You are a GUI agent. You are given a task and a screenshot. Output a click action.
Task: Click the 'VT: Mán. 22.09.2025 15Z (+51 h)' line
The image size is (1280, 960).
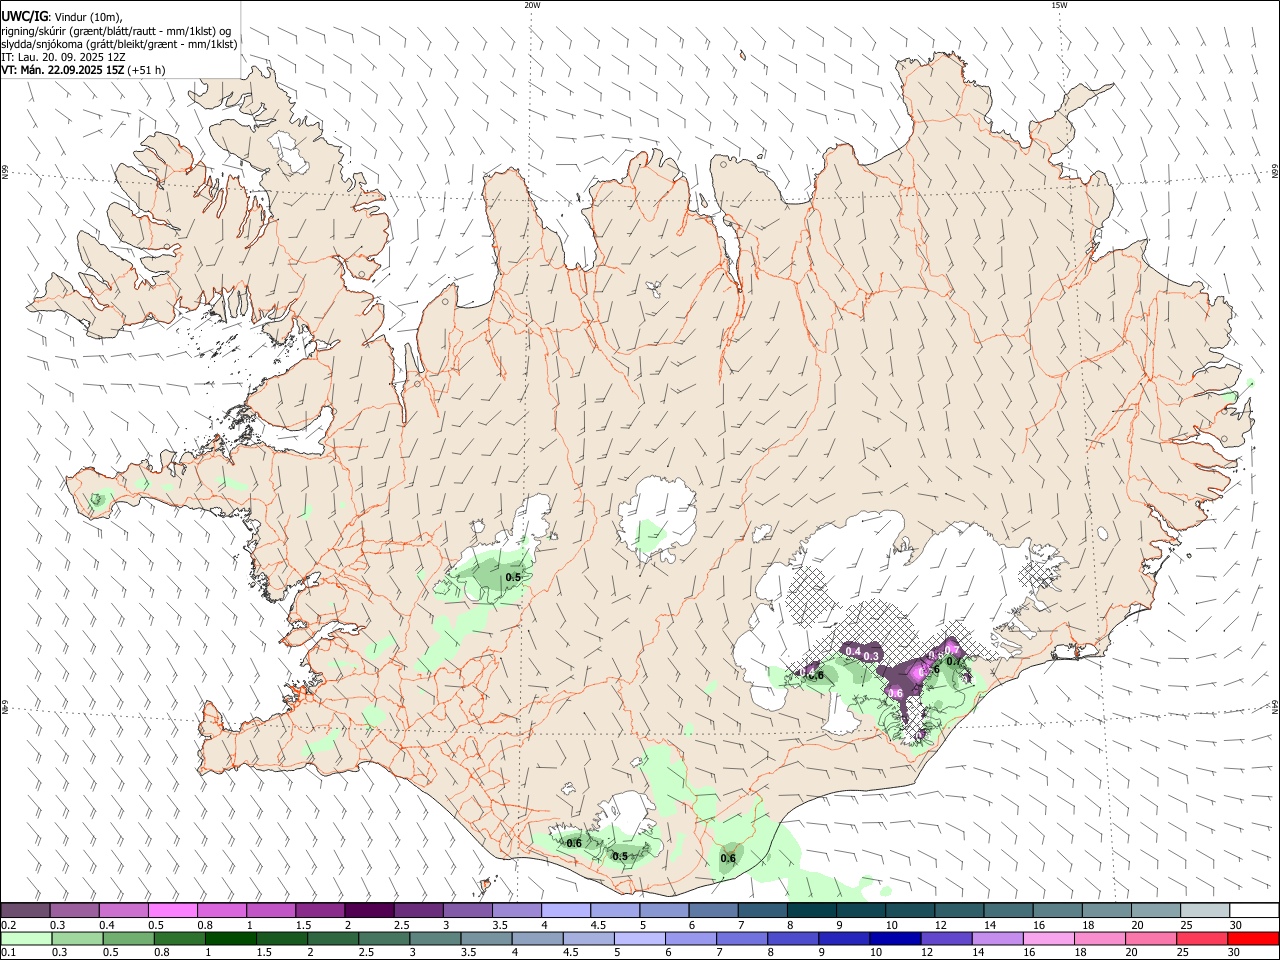click(83, 70)
